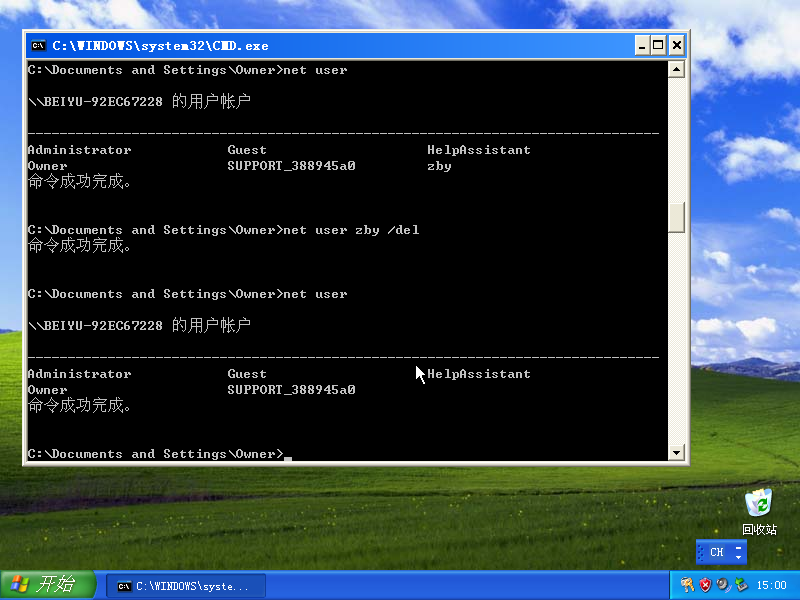Viewport: 800px width, 600px height.
Task: Click the 'zby' user name in first listing
Action: (x=439, y=166)
